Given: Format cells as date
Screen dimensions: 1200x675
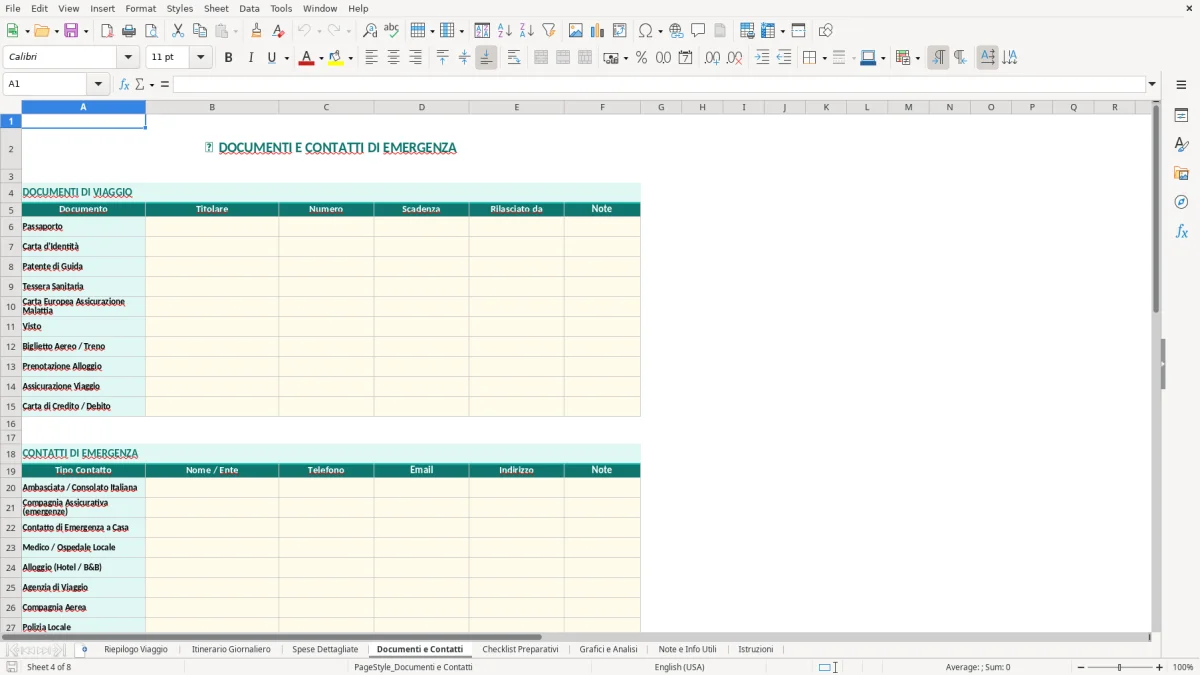Looking at the screenshot, I should (685, 58).
